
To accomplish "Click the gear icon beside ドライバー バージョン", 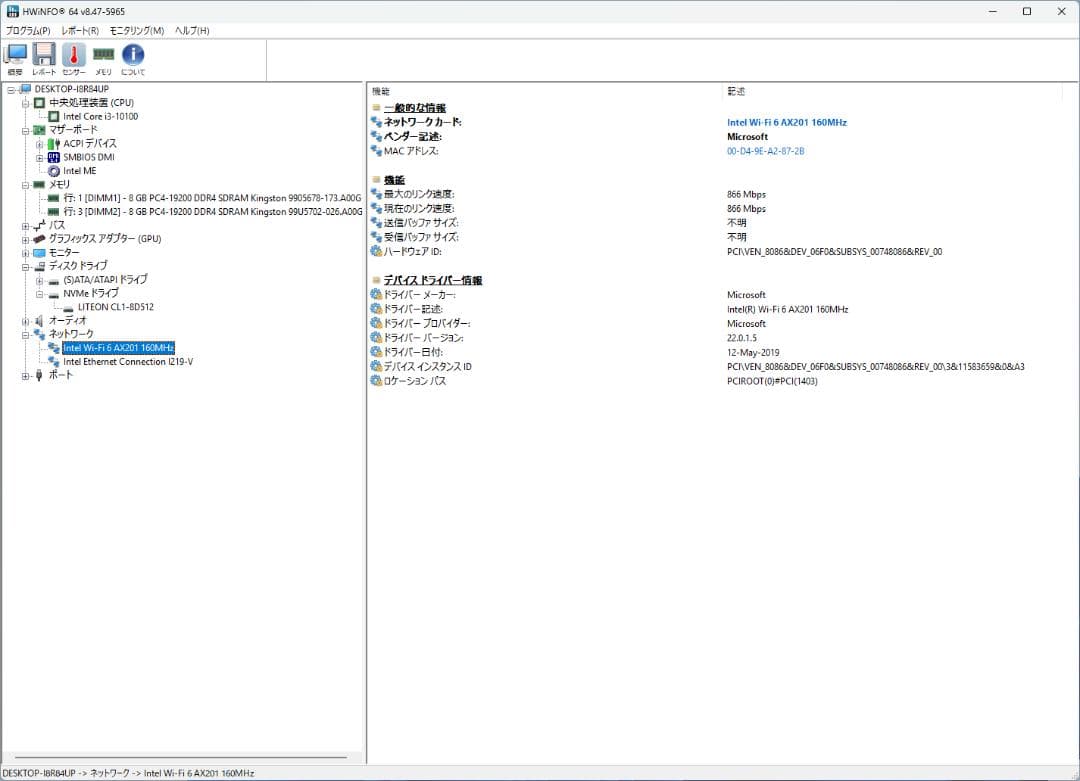I will pyautogui.click(x=376, y=337).
